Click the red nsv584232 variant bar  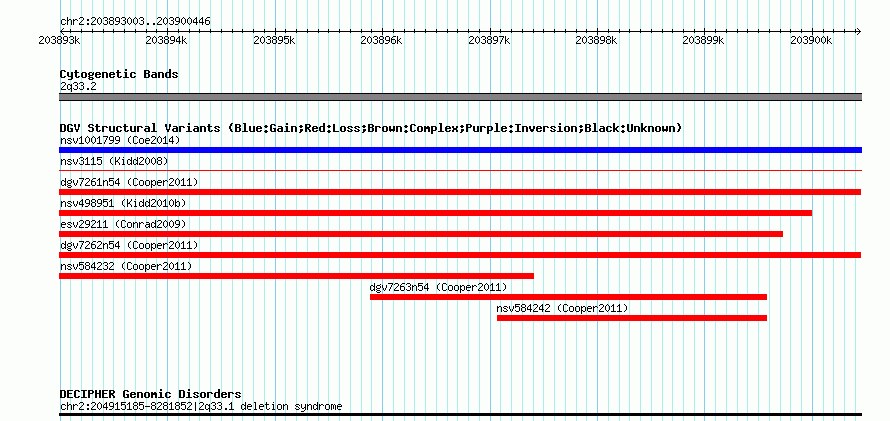tap(296, 276)
